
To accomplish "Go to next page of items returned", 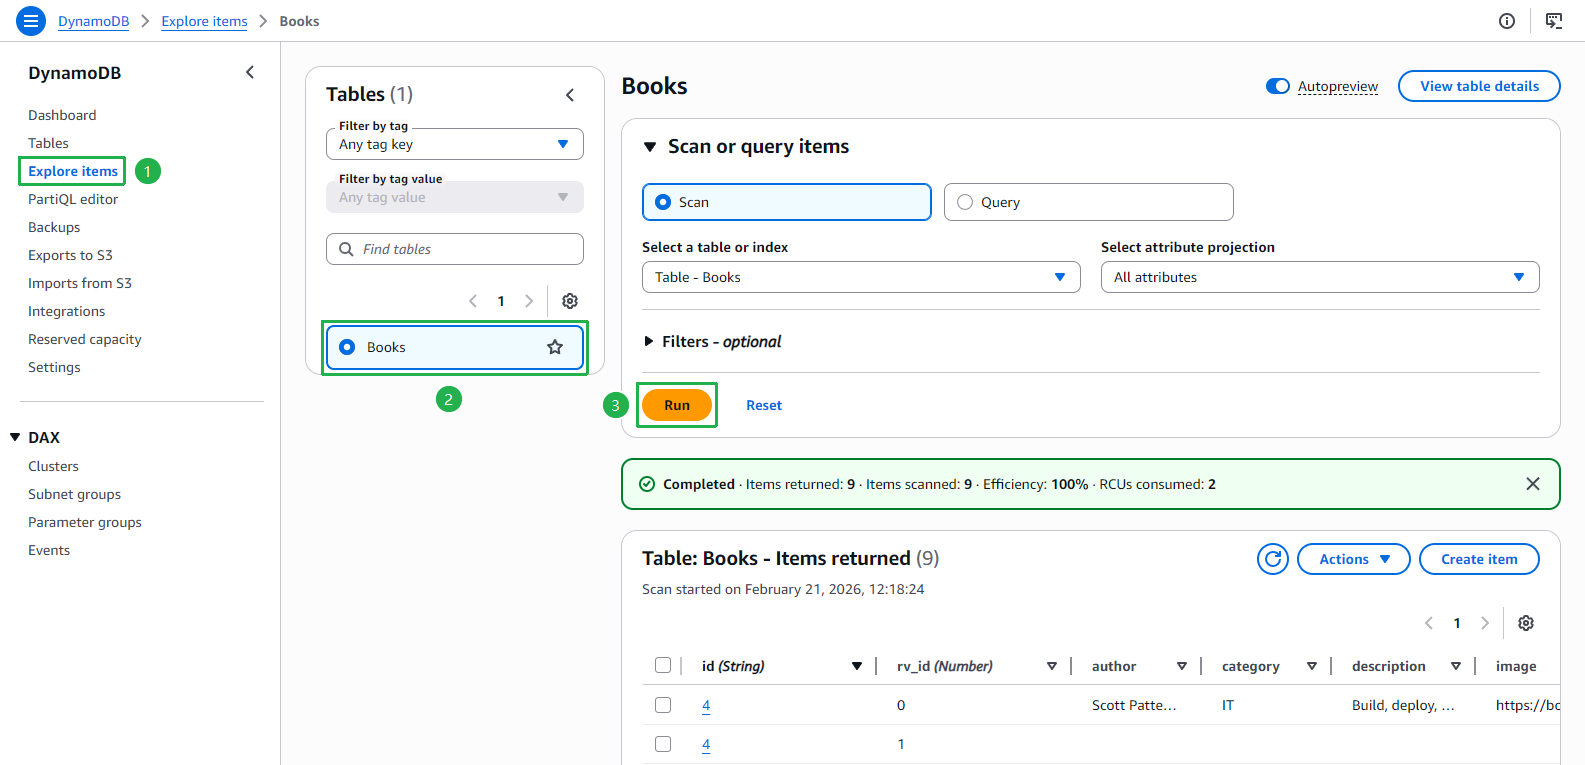I will coord(1485,623).
